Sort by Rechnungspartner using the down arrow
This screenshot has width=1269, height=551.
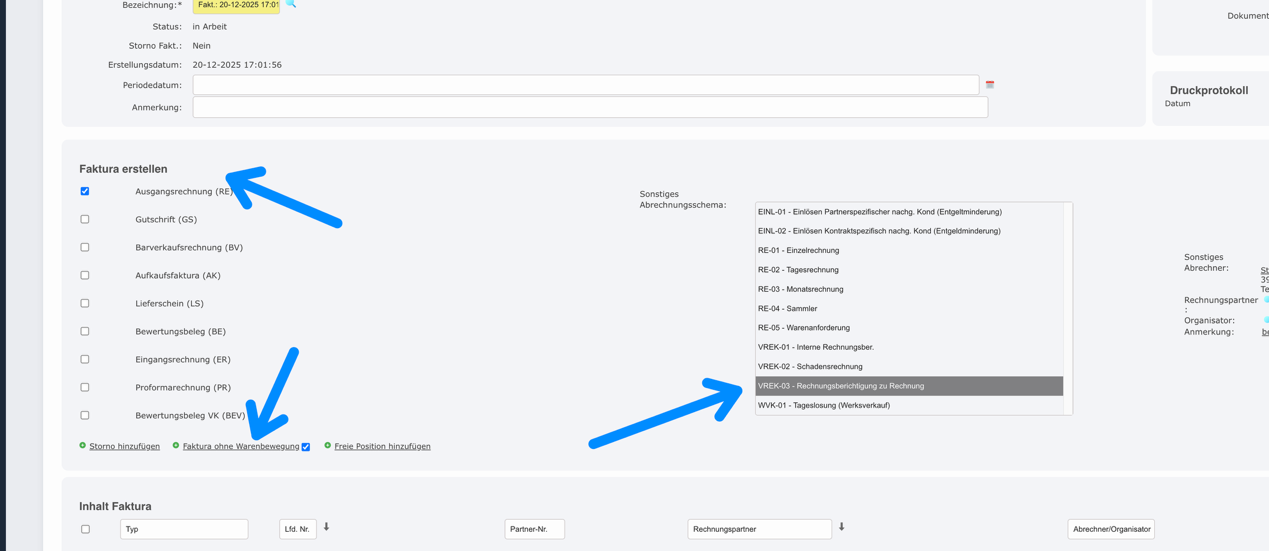pyautogui.click(x=841, y=527)
